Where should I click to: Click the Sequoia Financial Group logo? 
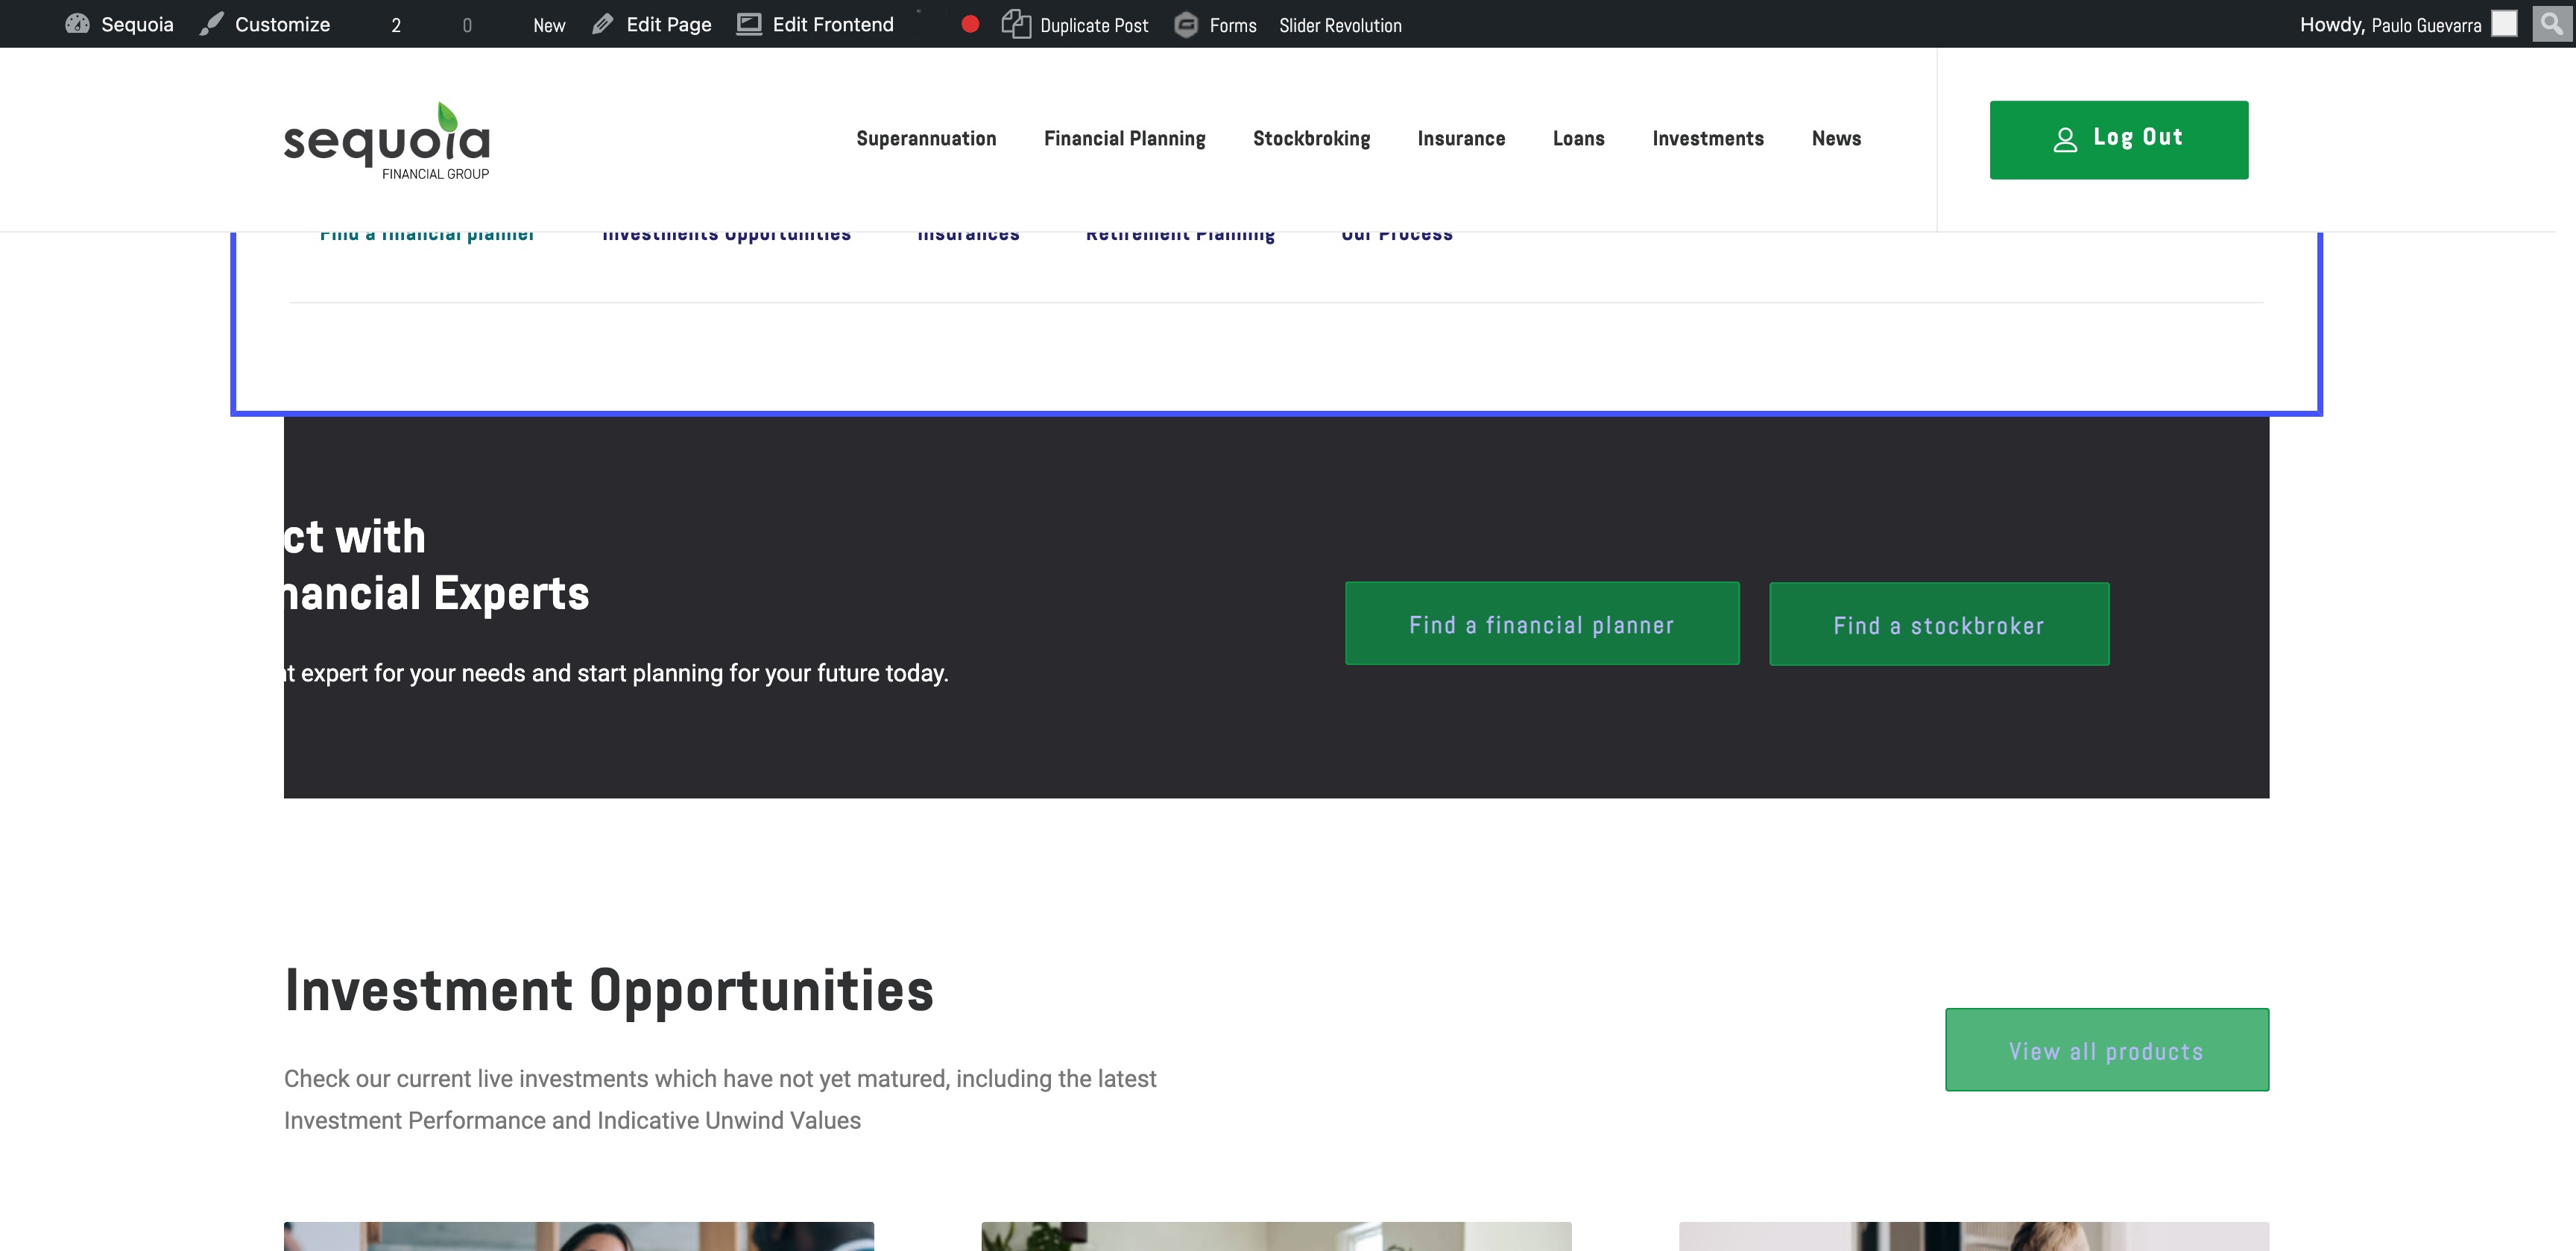pos(387,140)
